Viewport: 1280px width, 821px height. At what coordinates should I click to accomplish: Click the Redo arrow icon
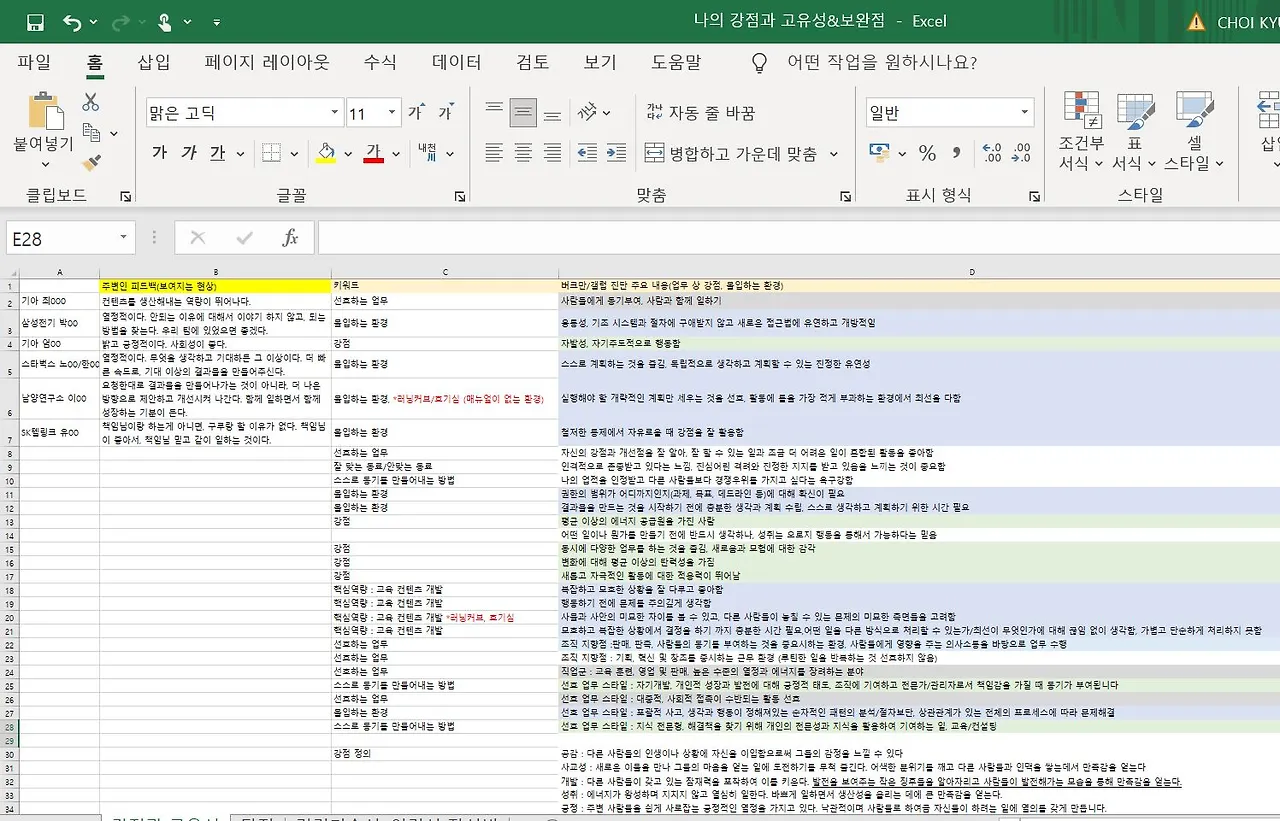point(120,22)
